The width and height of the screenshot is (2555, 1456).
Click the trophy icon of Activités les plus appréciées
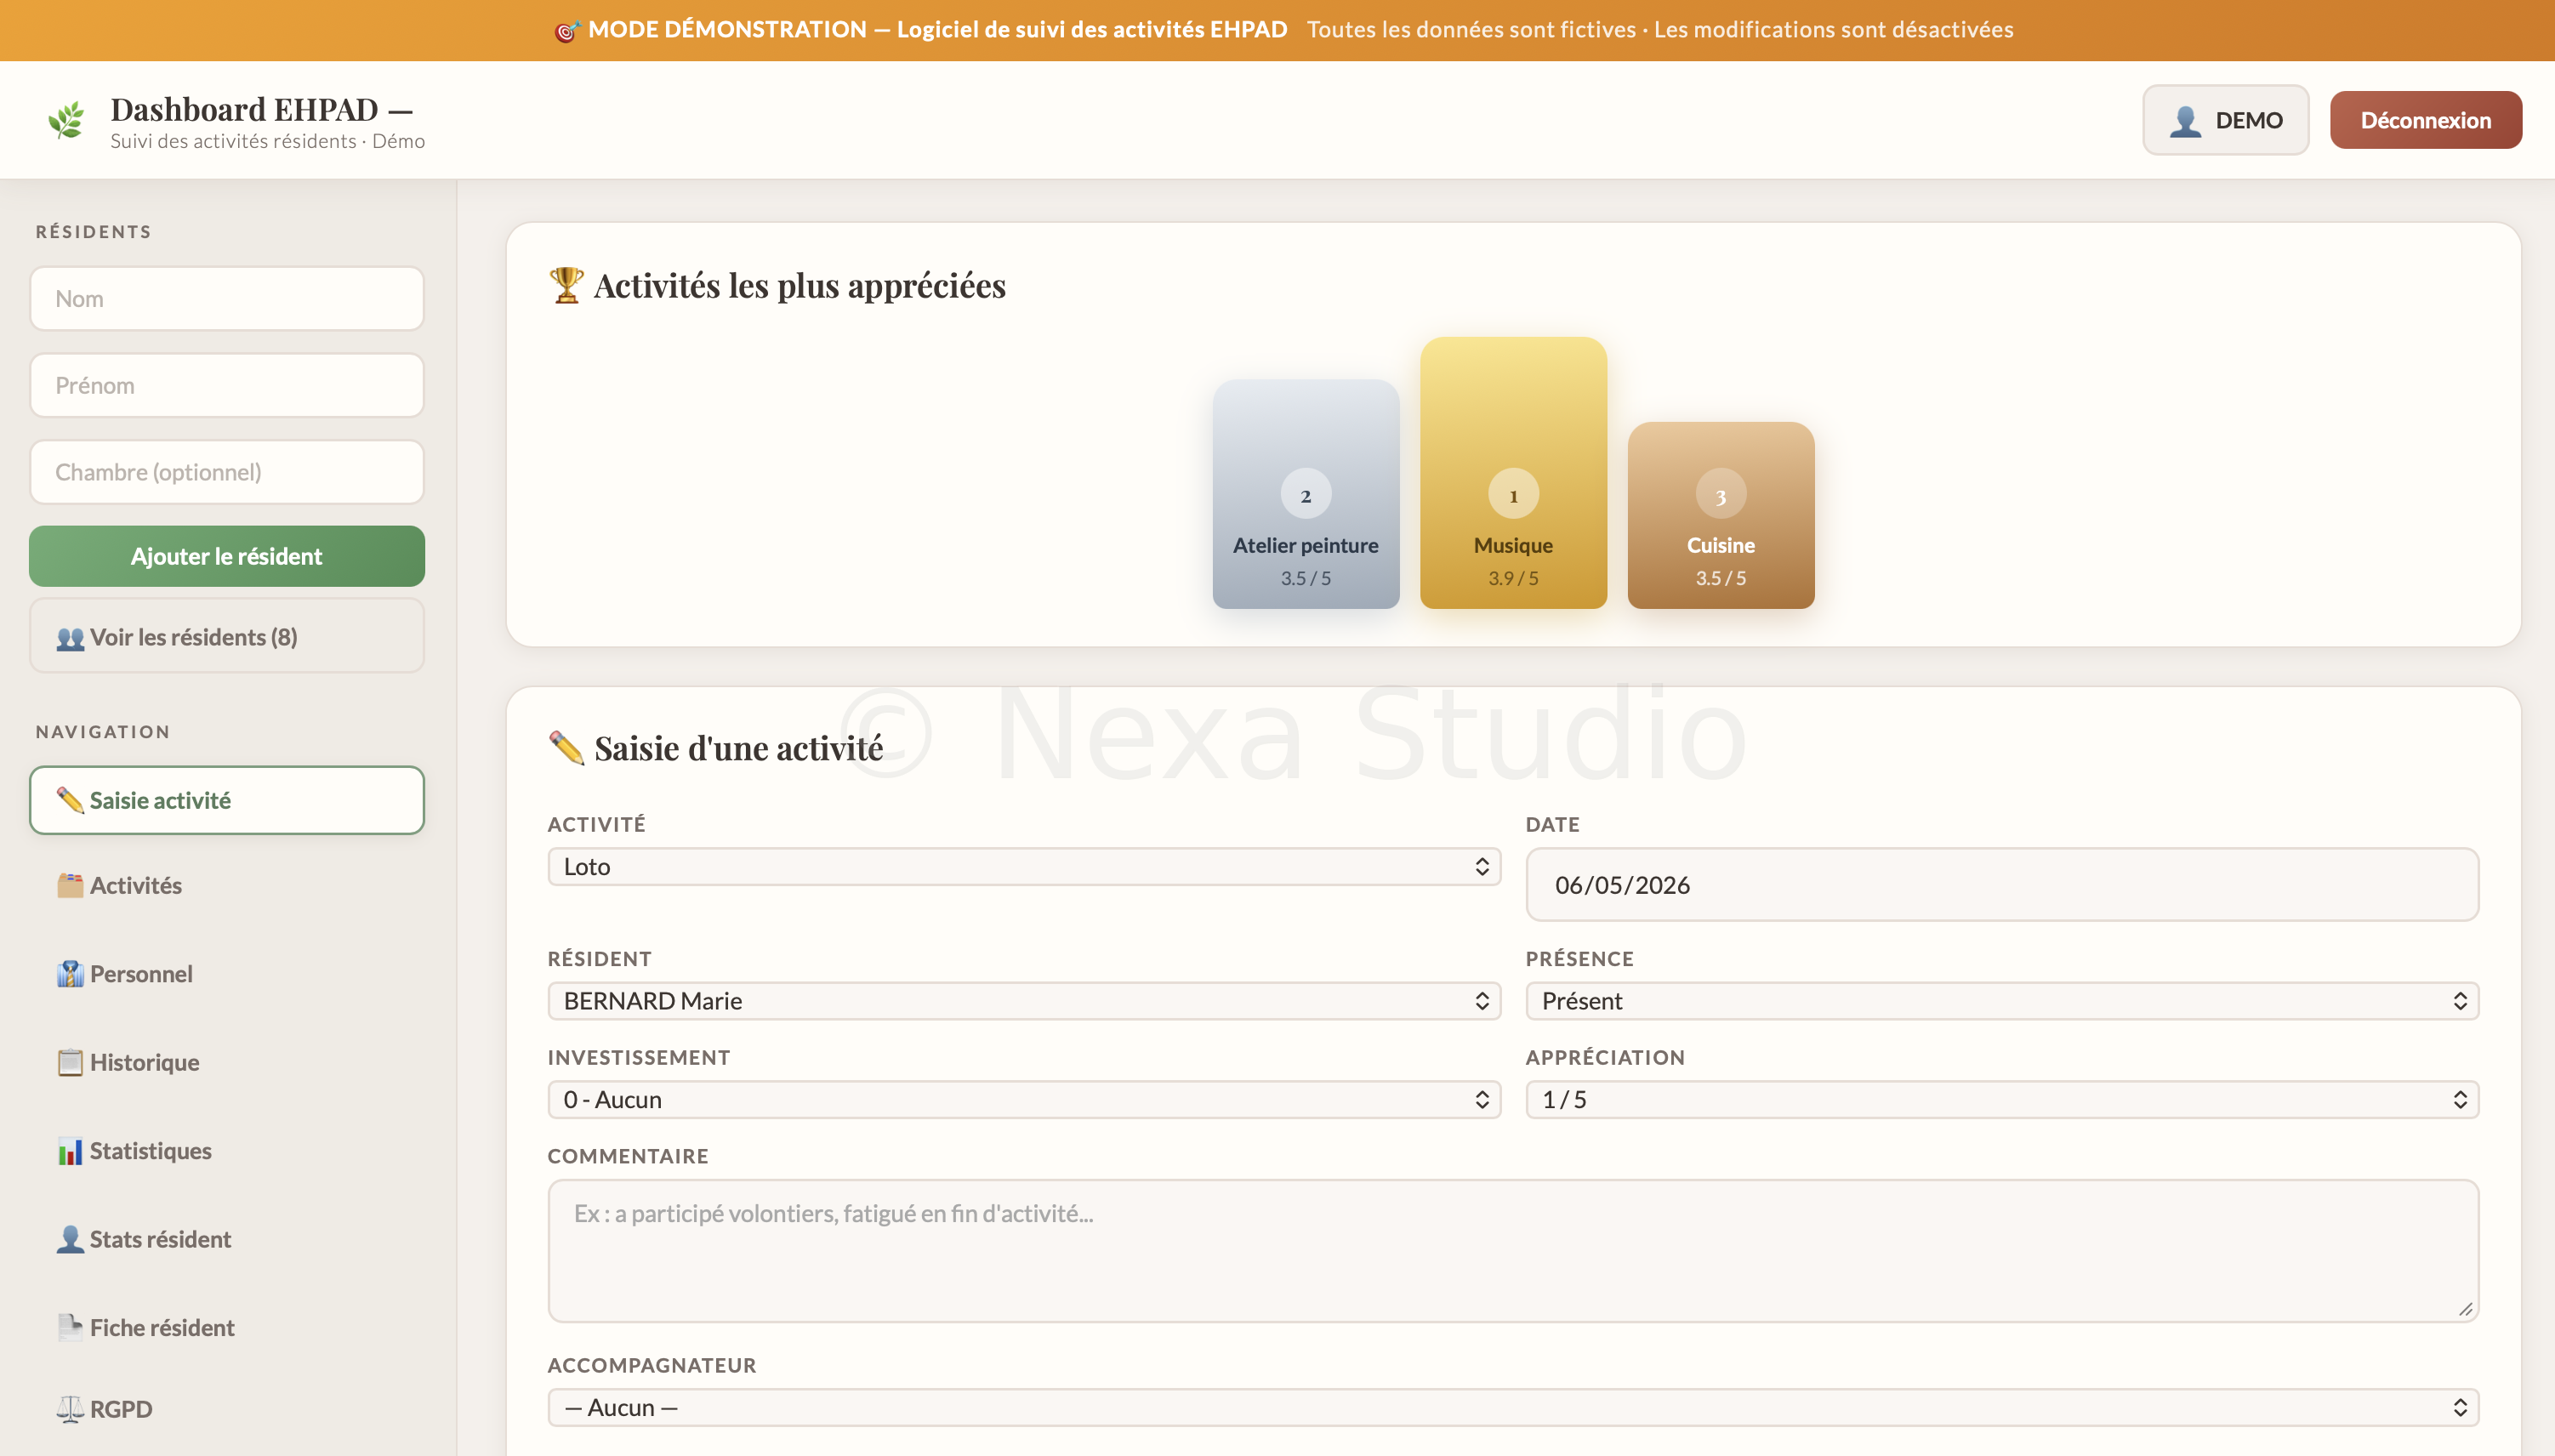(x=566, y=285)
